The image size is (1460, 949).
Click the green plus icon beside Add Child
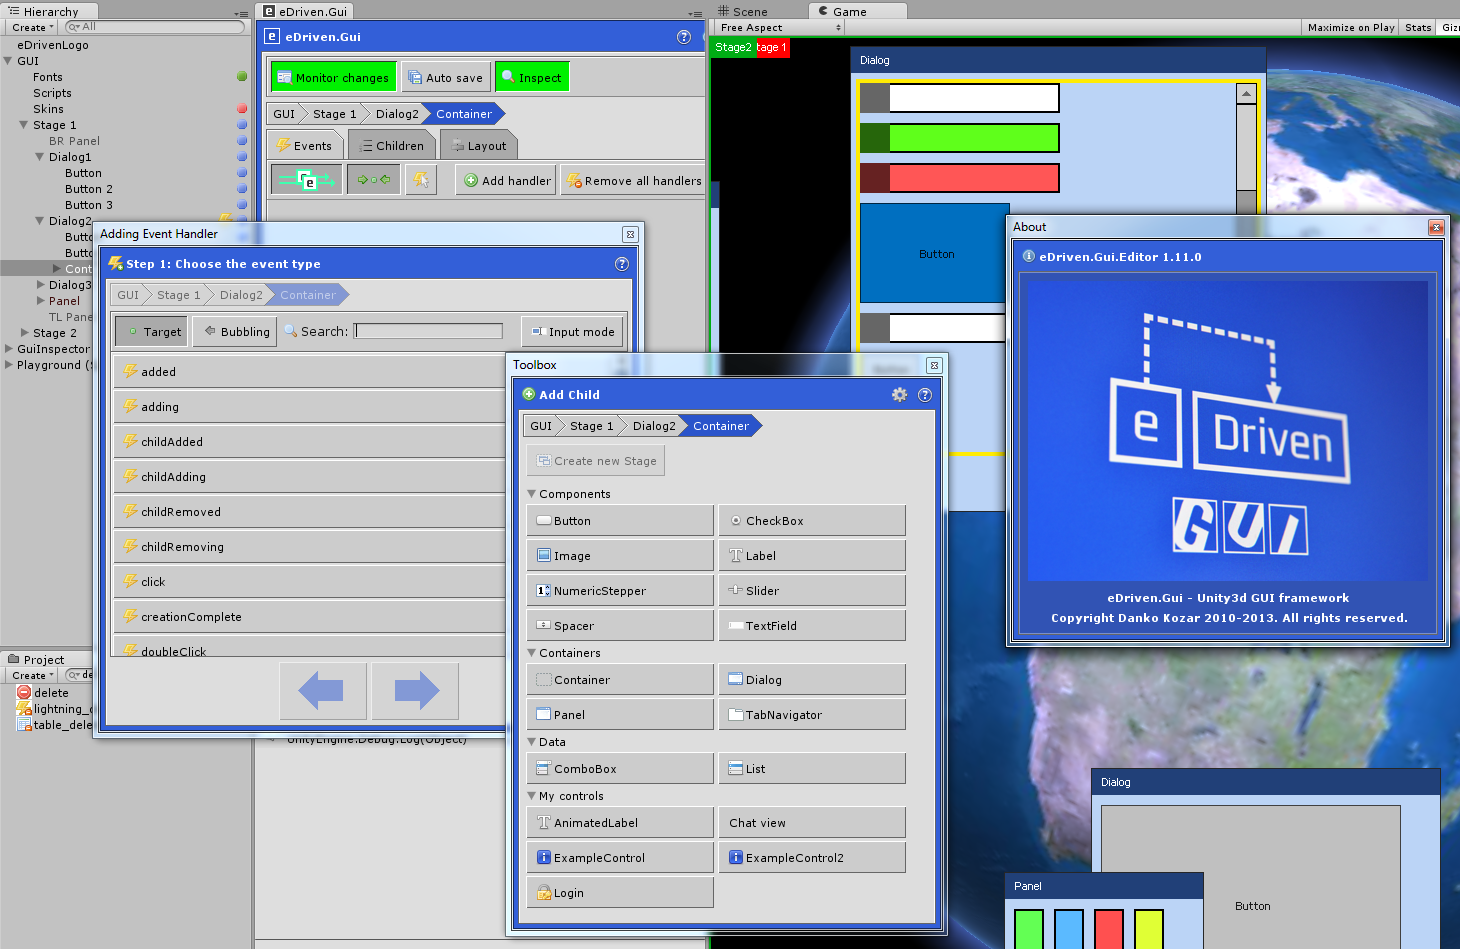tap(529, 394)
